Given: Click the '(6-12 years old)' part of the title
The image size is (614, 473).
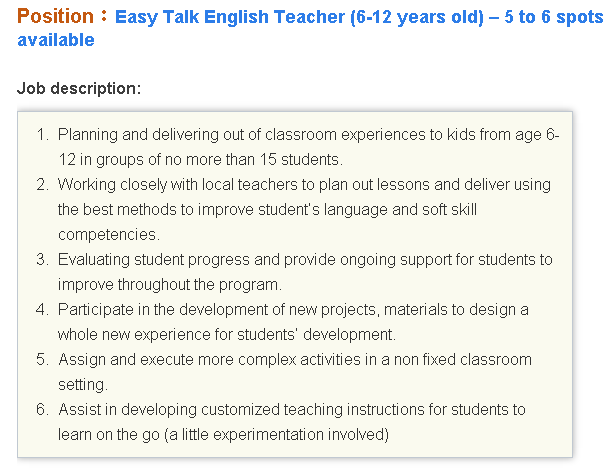Looking at the screenshot, I should pos(417,17).
